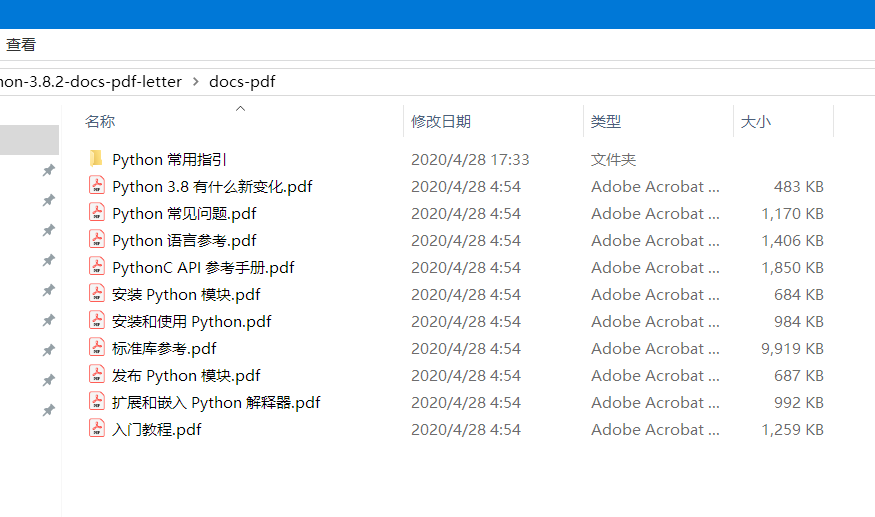The width and height of the screenshot is (875, 517).
Task: Click the 483 KB size value
Action: click(x=799, y=186)
